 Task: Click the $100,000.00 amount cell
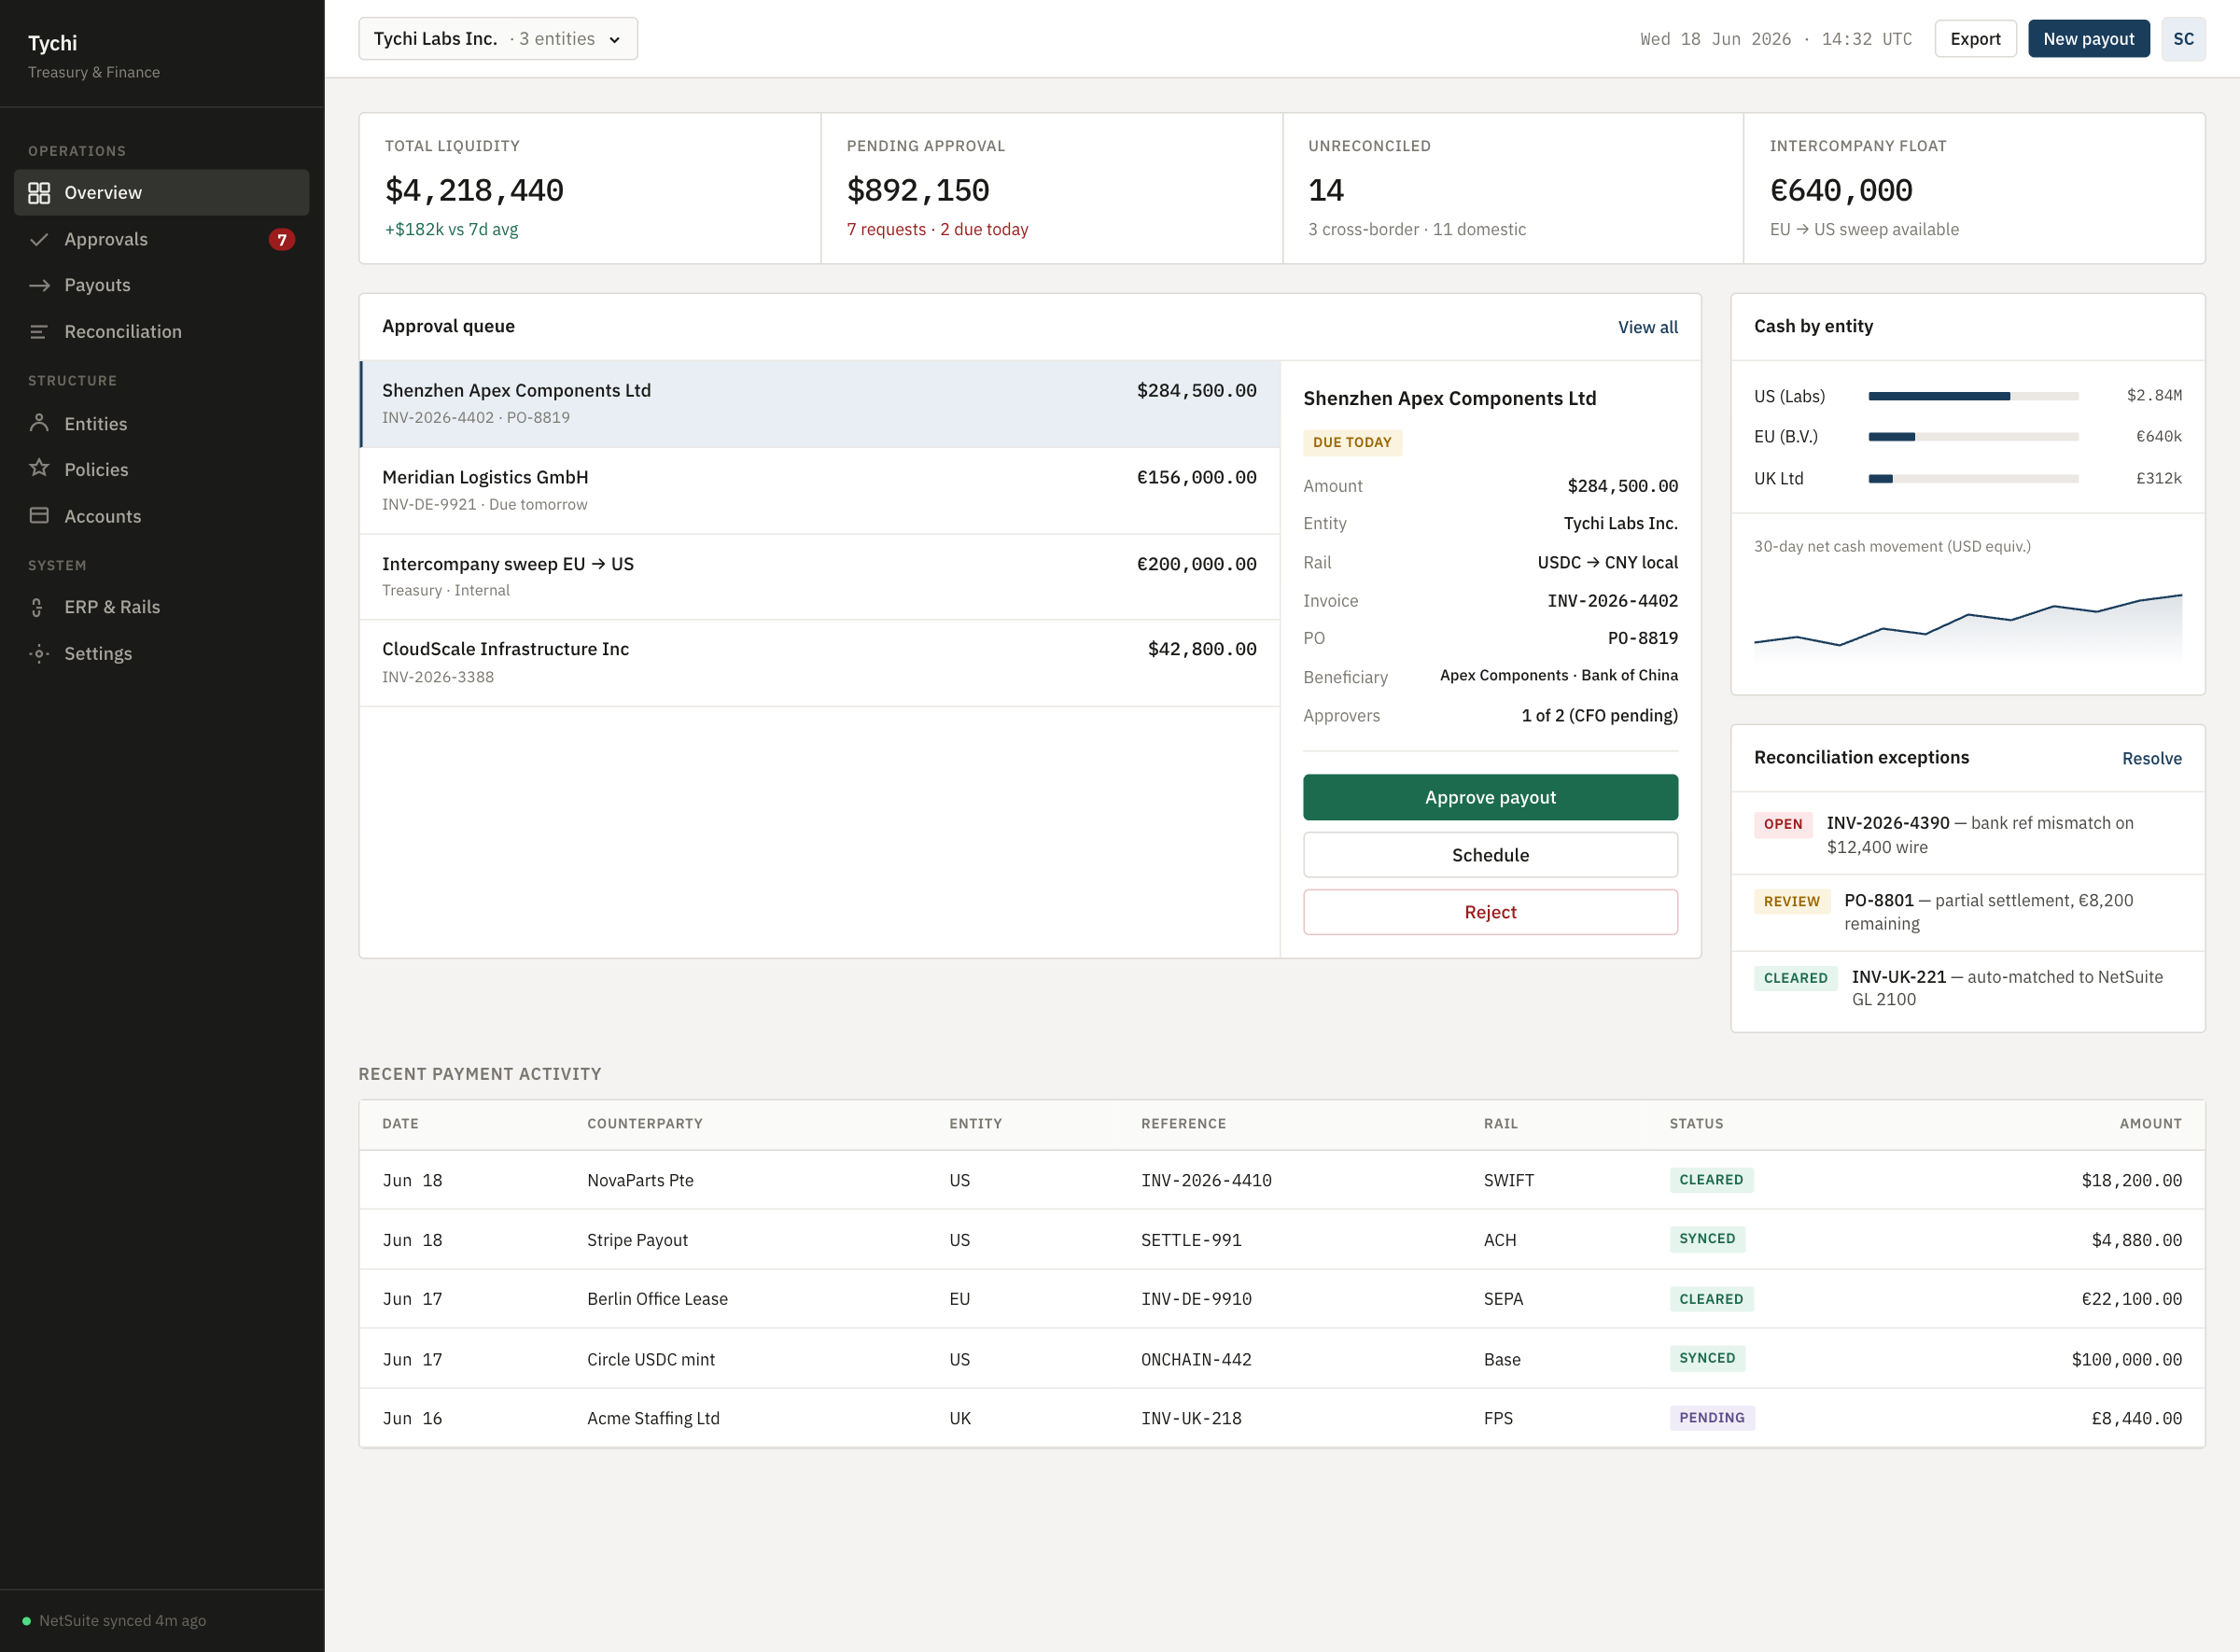2126,1359
